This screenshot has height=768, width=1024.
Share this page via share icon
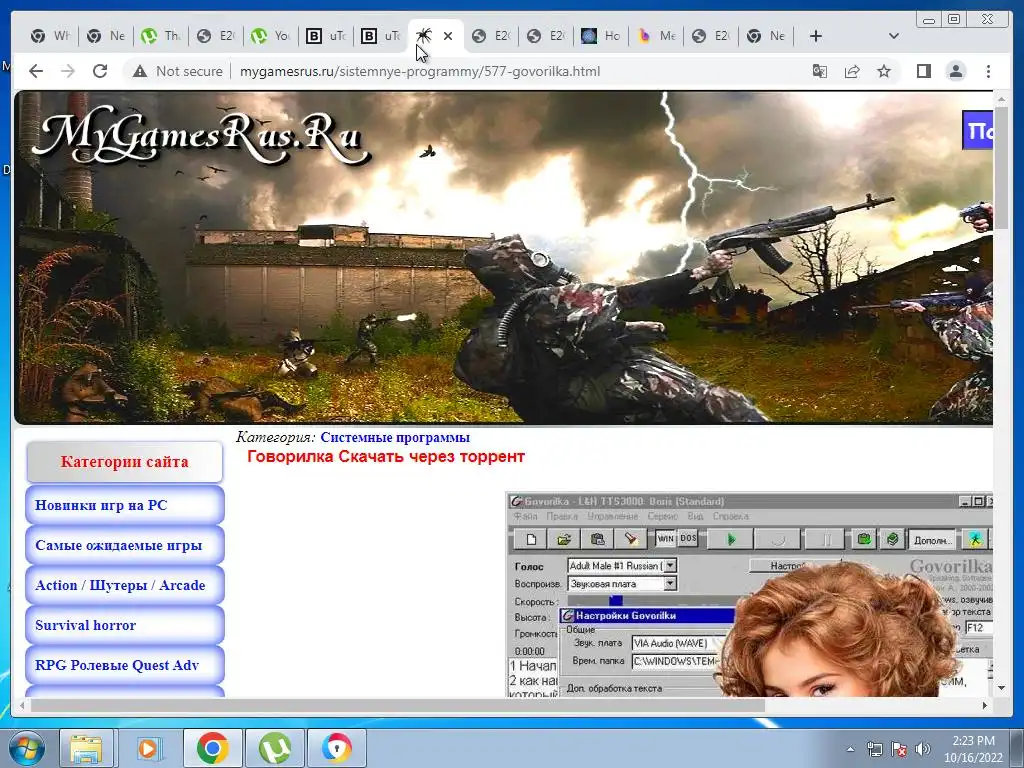pos(852,71)
